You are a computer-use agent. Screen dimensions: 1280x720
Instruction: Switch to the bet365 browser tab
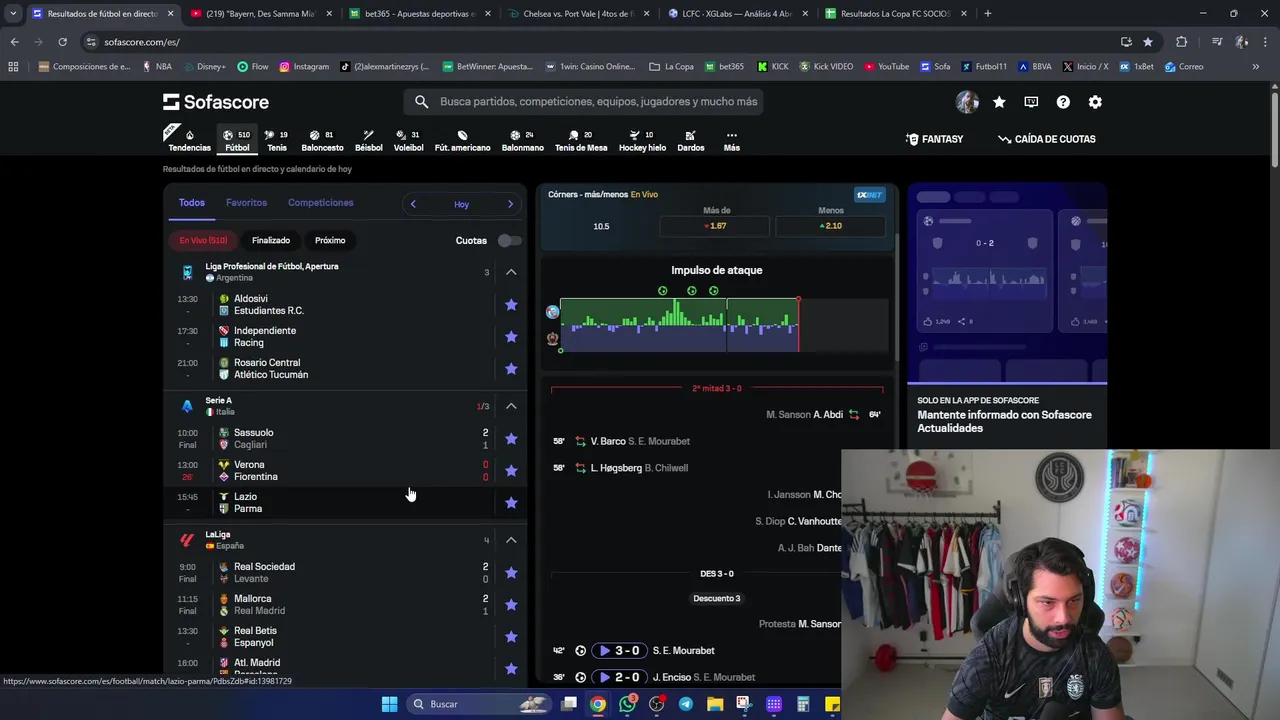[x=419, y=14]
